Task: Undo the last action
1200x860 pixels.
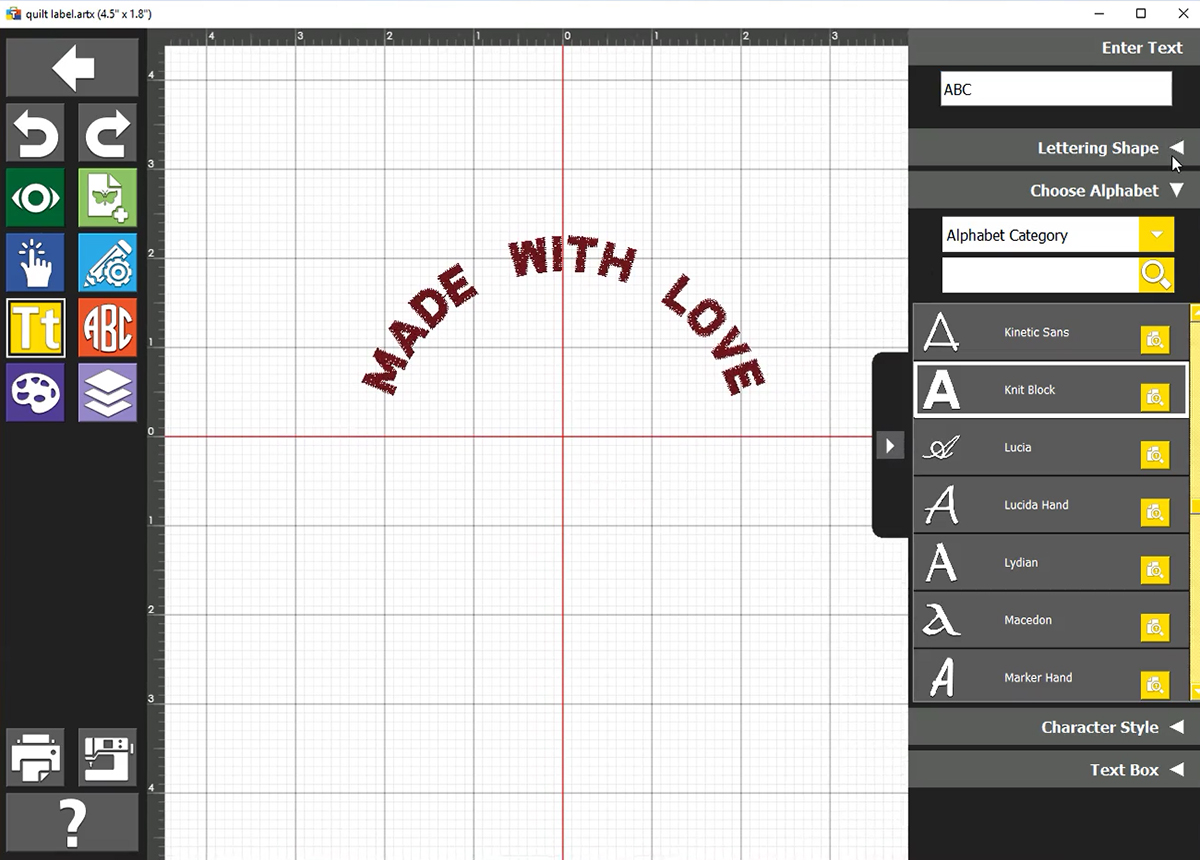Action: (x=36, y=133)
